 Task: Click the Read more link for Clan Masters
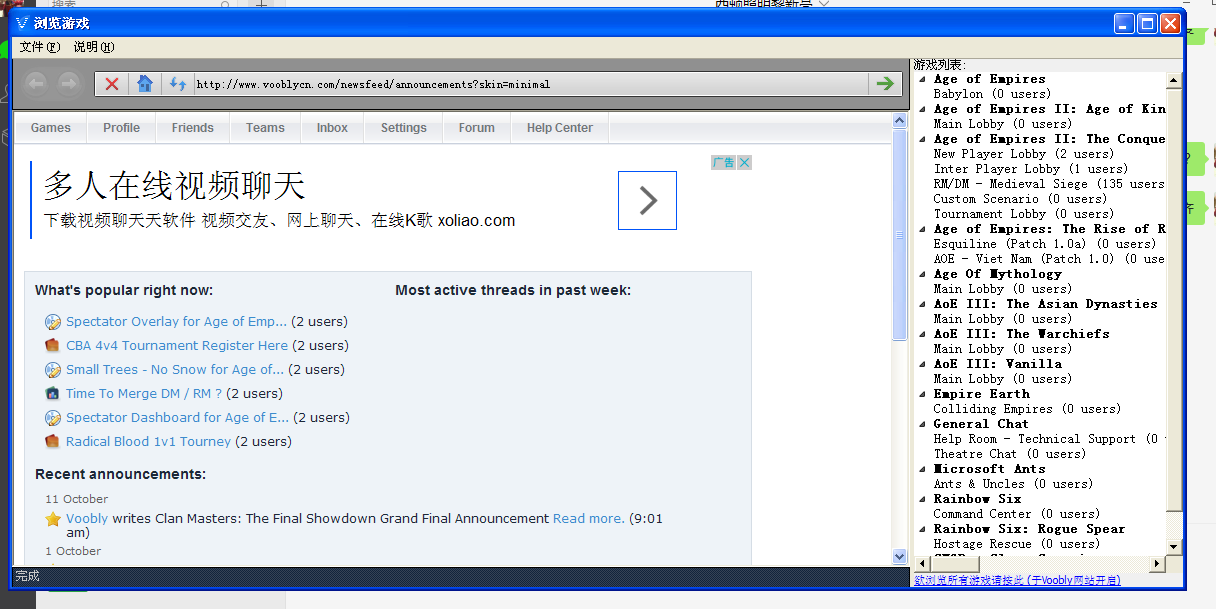click(588, 518)
